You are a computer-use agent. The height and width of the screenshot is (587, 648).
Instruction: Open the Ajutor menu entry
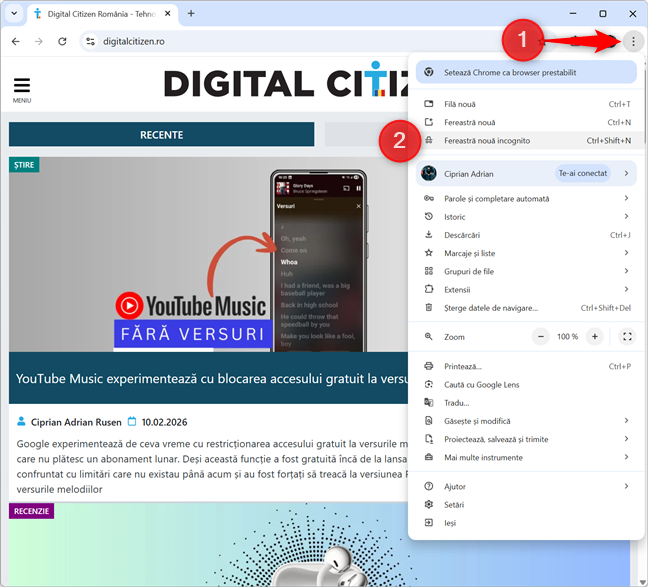pos(526,486)
